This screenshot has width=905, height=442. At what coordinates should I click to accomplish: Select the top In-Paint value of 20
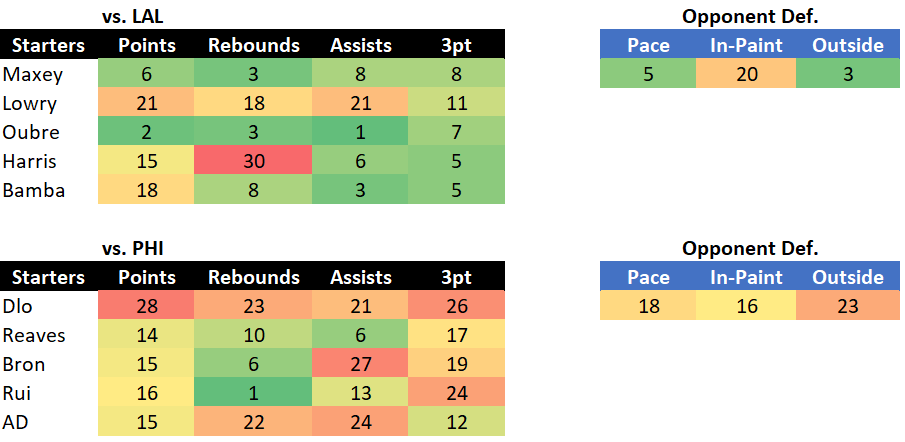point(746,74)
